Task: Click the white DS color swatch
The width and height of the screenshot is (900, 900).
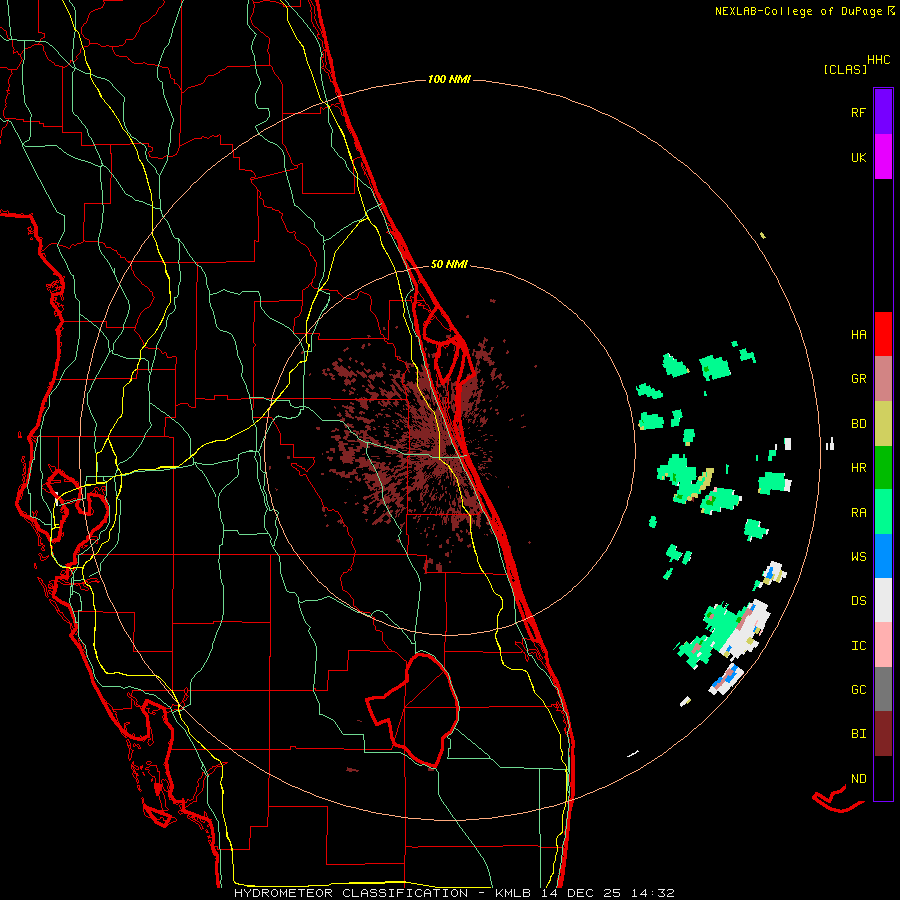Action: click(883, 600)
